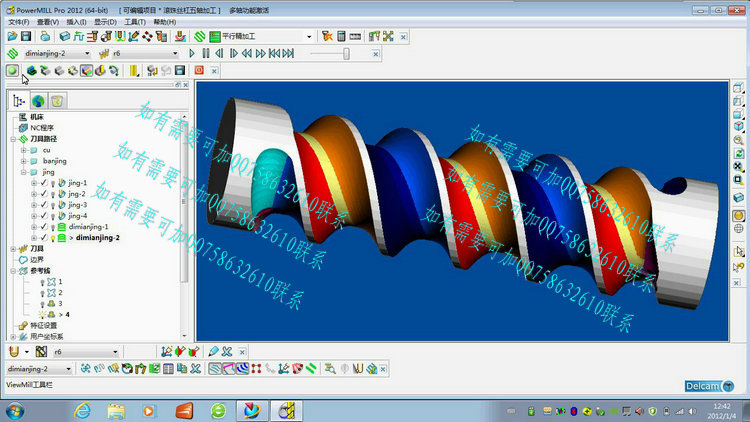The width and height of the screenshot is (750, 422).
Task: Open the 工具(T) menu
Action: tap(135, 22)
